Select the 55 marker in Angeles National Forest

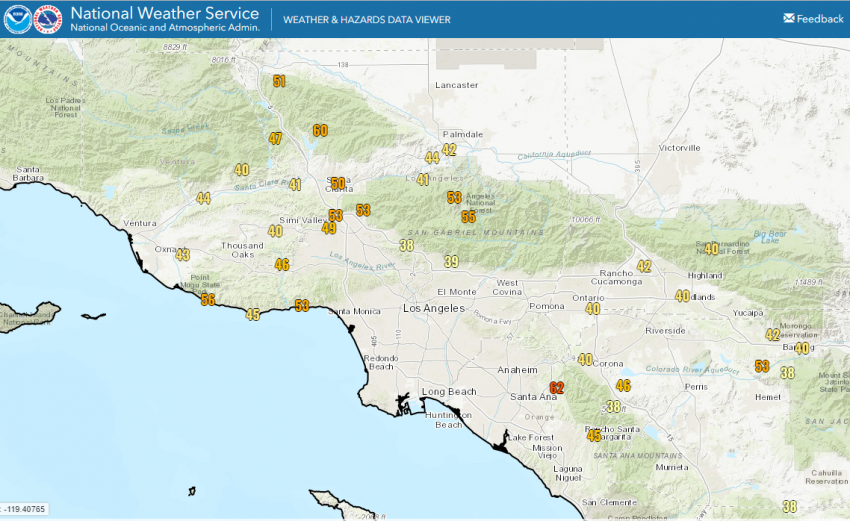(x=468, y=217)
